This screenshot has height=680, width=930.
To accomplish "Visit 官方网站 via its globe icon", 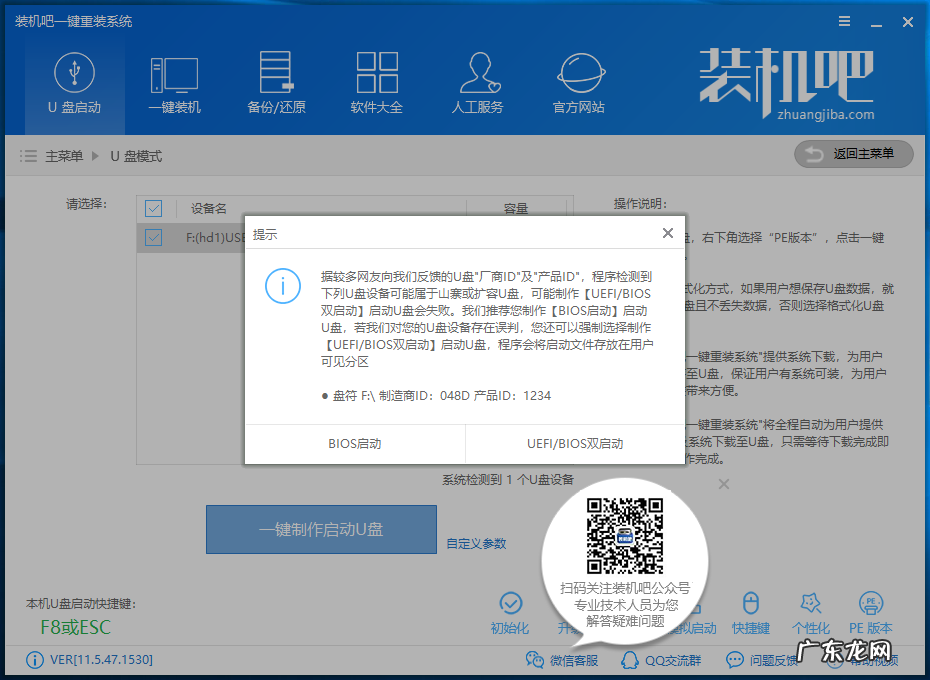I will 578,82.
